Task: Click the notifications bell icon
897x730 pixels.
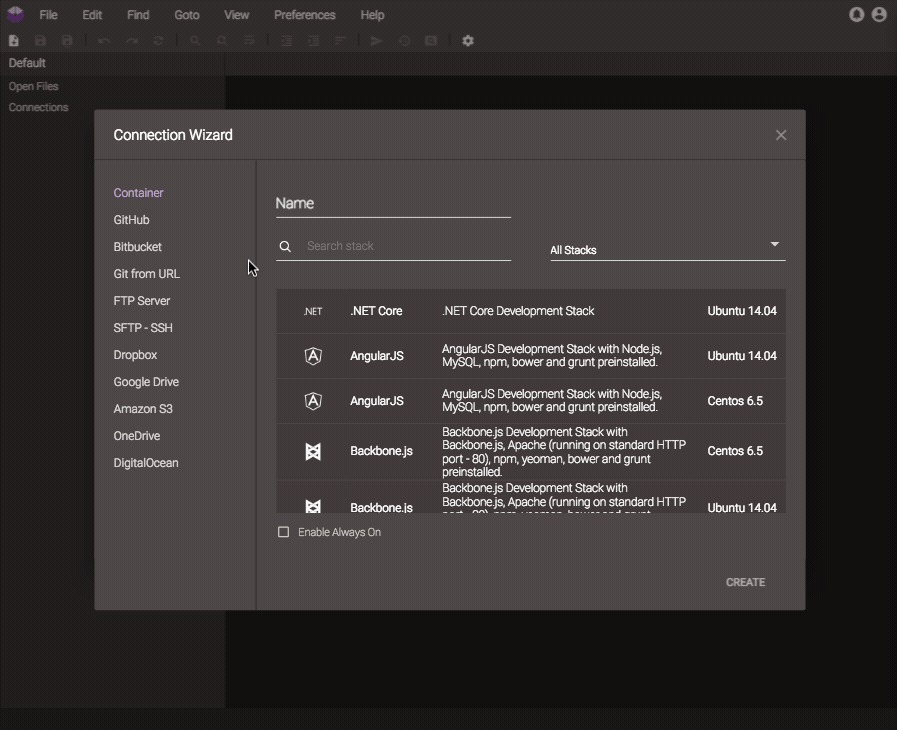Action: pos(856,14)
